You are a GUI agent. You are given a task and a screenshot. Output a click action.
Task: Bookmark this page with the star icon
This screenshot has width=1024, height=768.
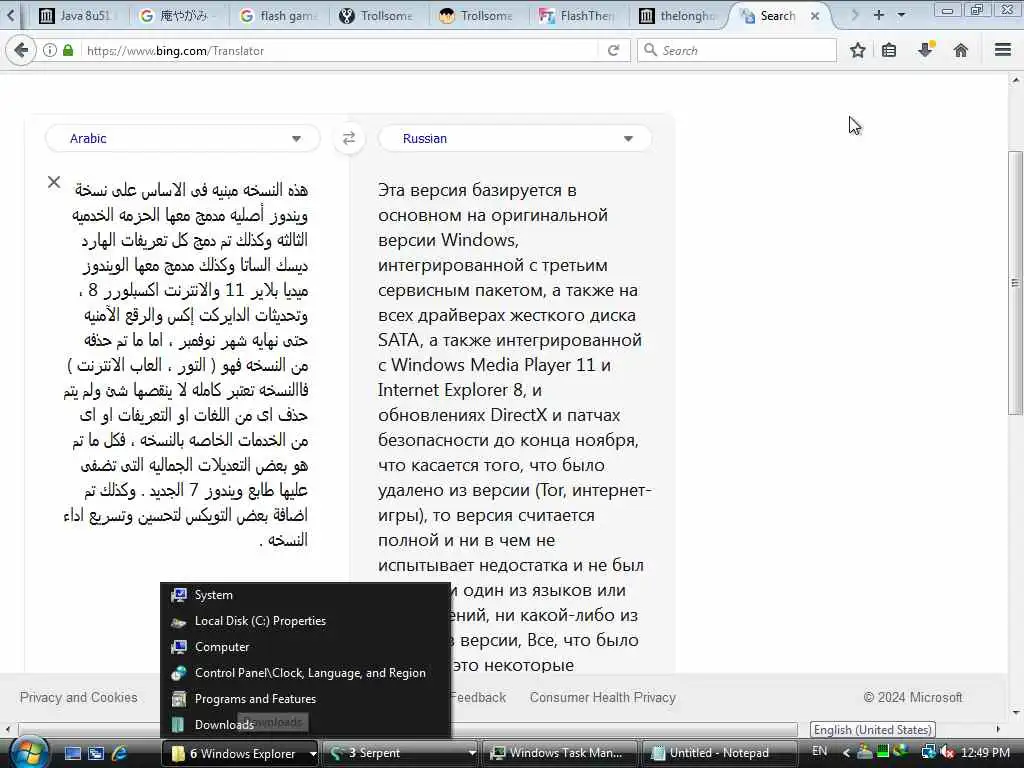(x=857, y=50)
